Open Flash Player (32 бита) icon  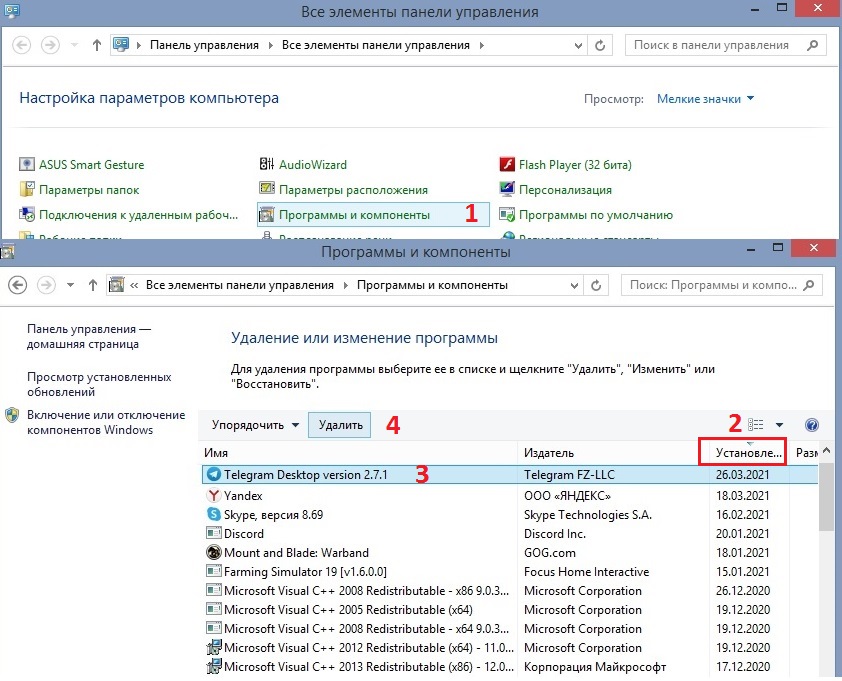click(x=507, y=164)
